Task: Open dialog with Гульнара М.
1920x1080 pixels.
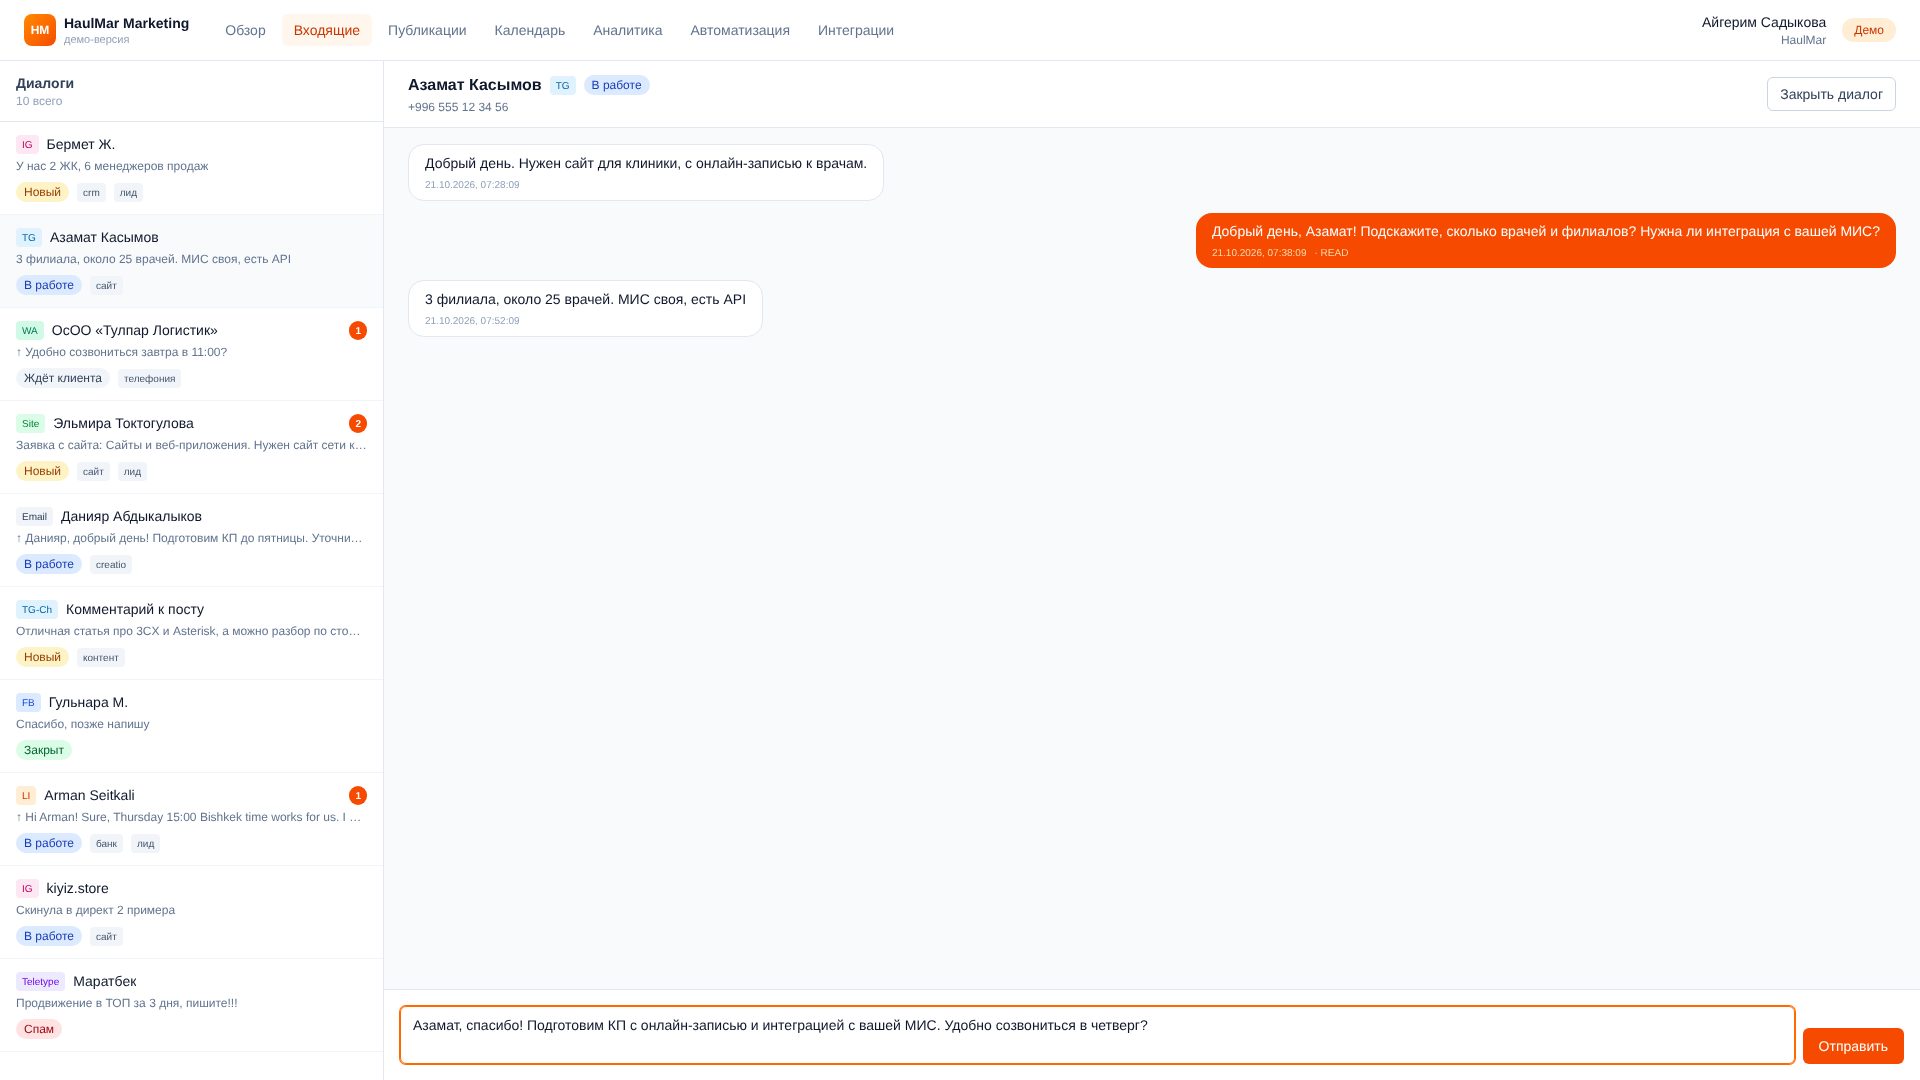Action: point(191,726)
